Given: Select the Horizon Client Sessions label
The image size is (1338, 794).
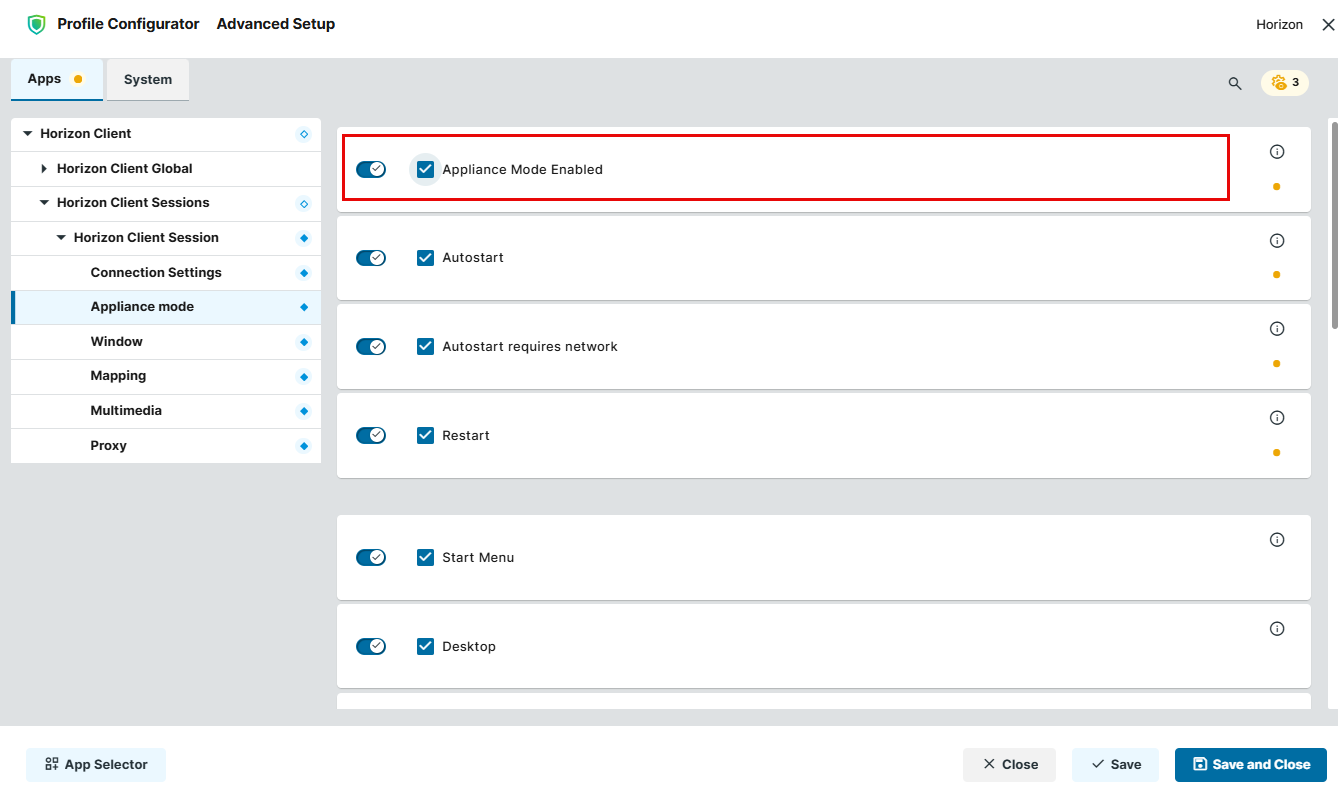Looking at the screenshot, I should point(133,203).
